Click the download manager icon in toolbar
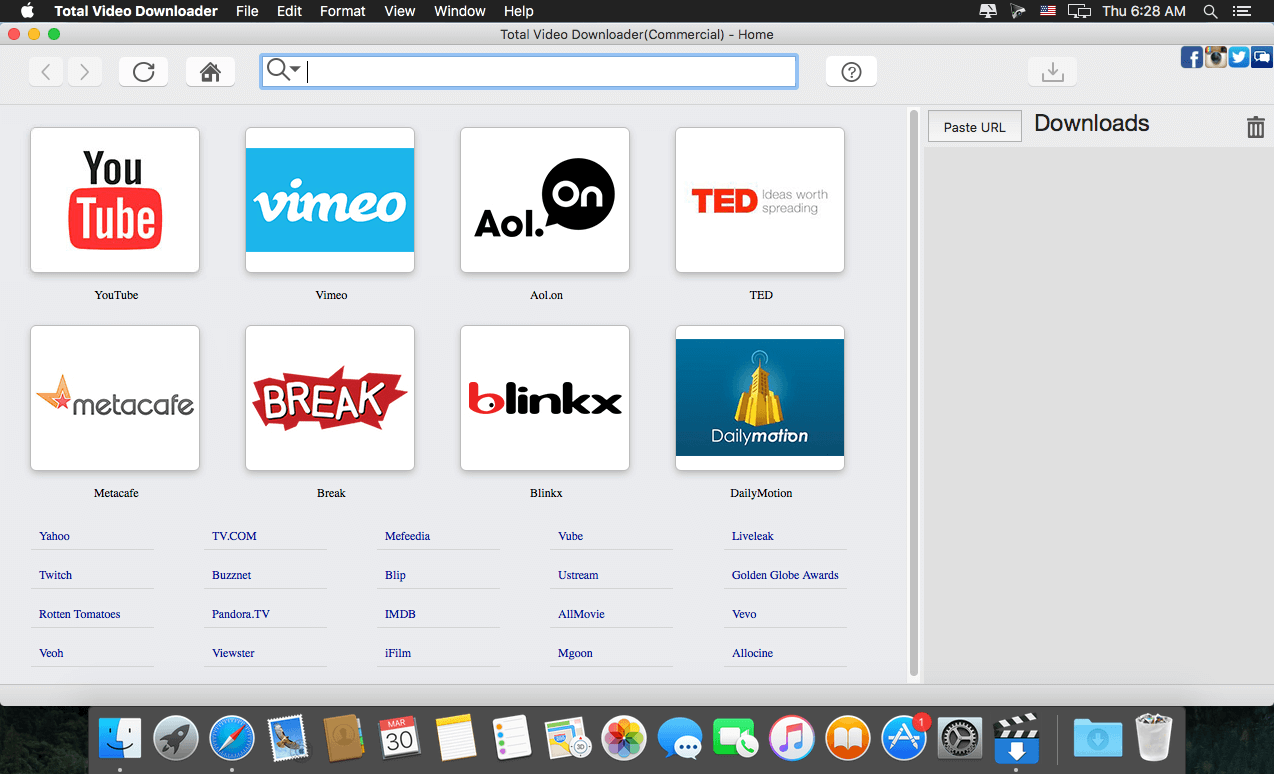This screenshot has height=774, width=1274. (x=1052, y=71)
